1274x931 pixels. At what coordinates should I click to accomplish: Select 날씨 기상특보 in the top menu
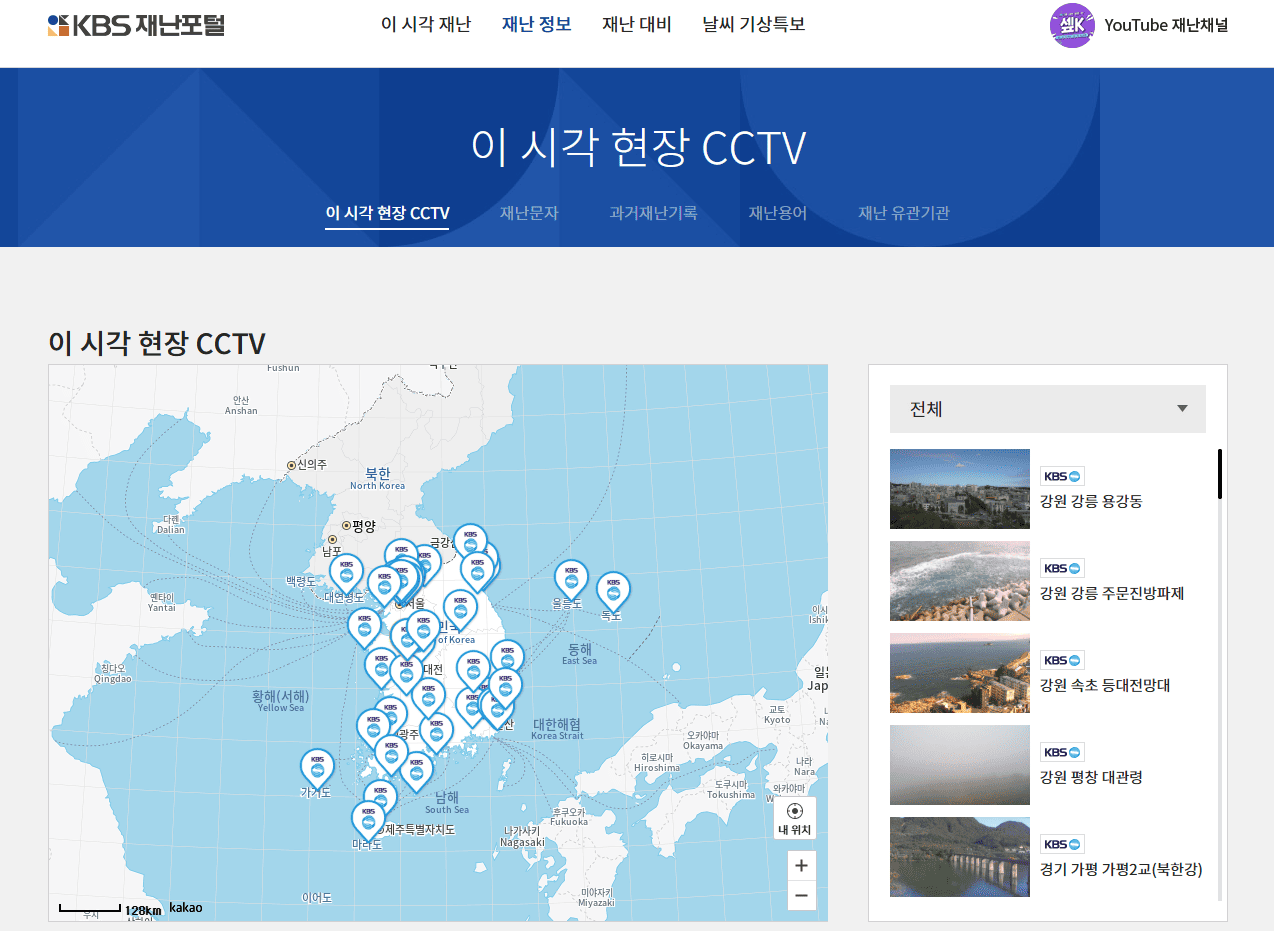tap(755, 24)
